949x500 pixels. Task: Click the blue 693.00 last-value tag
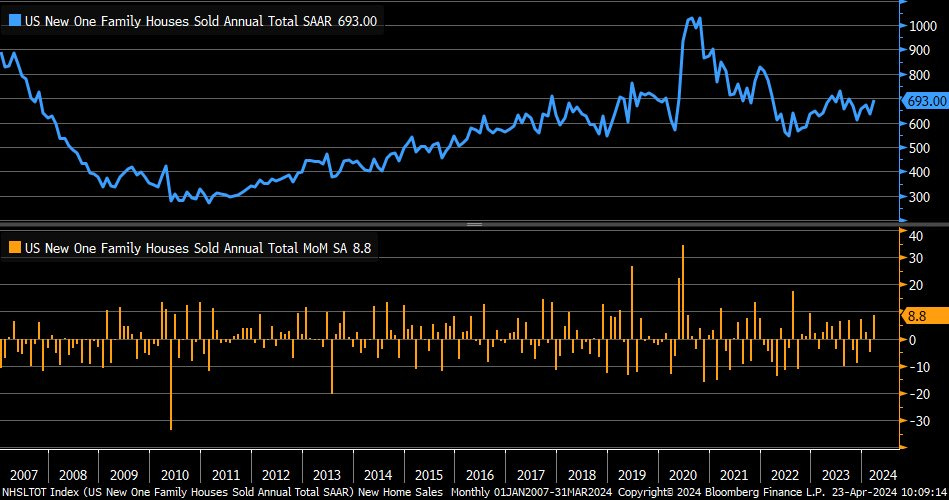[x=924, y=101]
